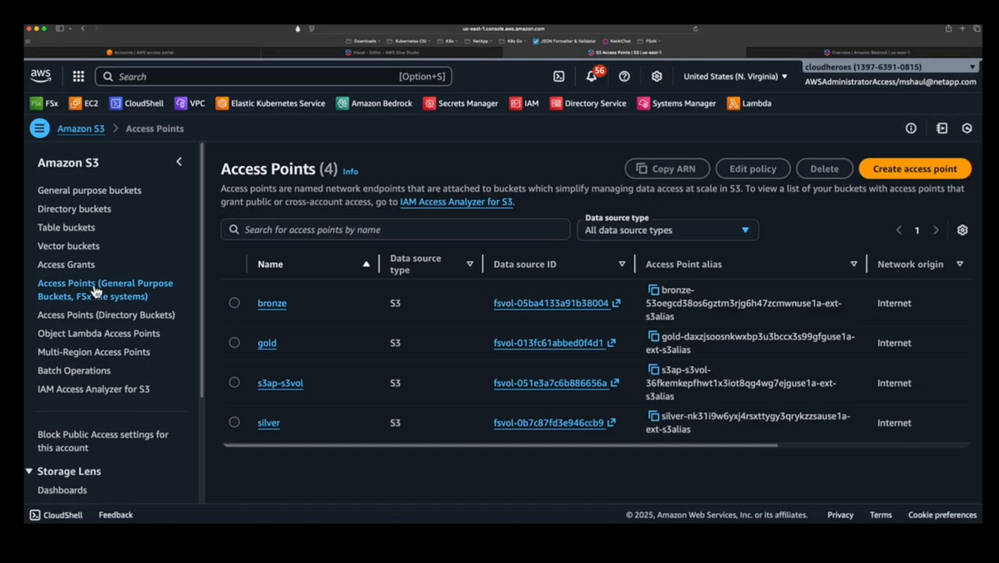Copy the gold access point alias

(x=653, y=336)
